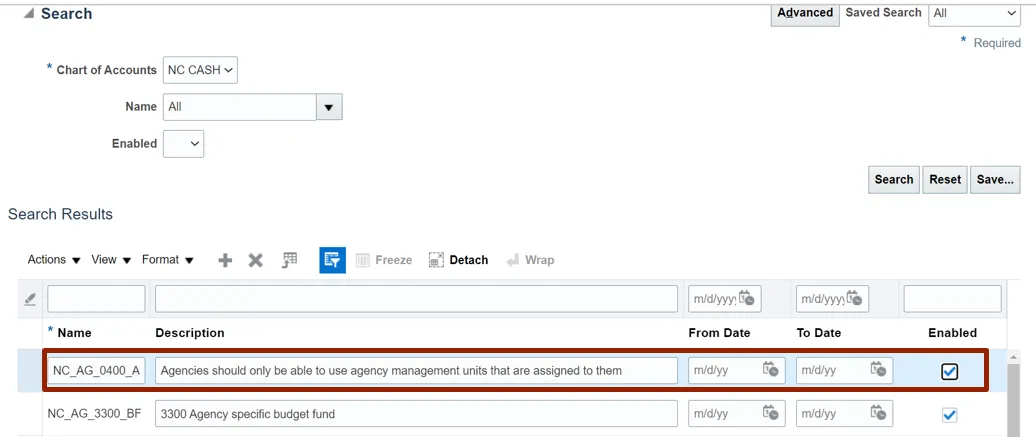Screen dimensions: 1036x446
Task: Open From Date calendar for NC_AG_0400 row
Action: point(771,370)
